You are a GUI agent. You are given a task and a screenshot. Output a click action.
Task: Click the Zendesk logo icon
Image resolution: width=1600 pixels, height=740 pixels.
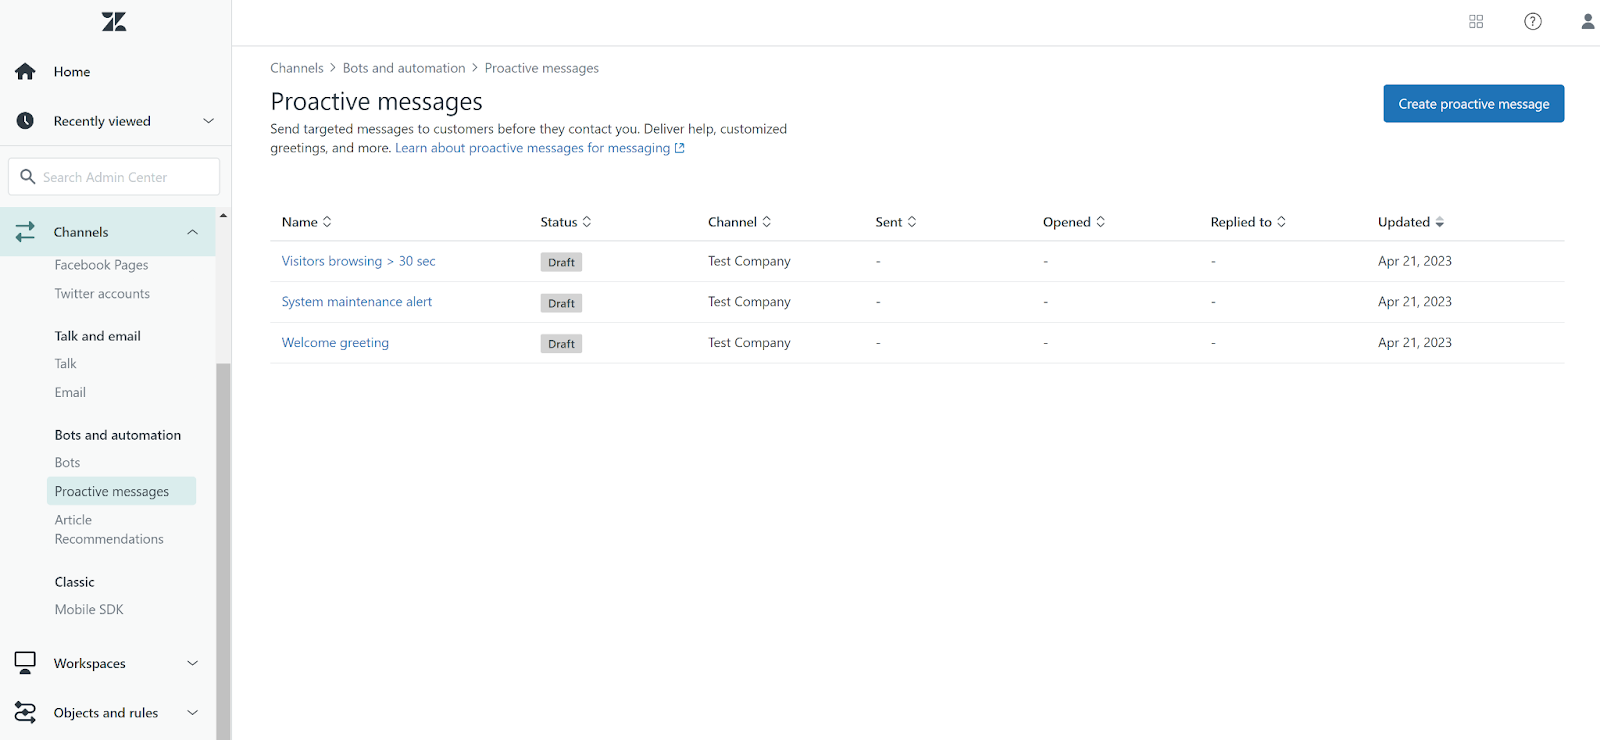[114, 22]
